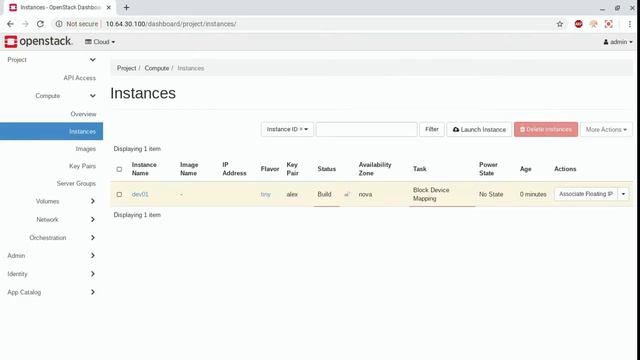Click the Instance Name column header
This screenshot has height=360, width=640.
point(144,169)
